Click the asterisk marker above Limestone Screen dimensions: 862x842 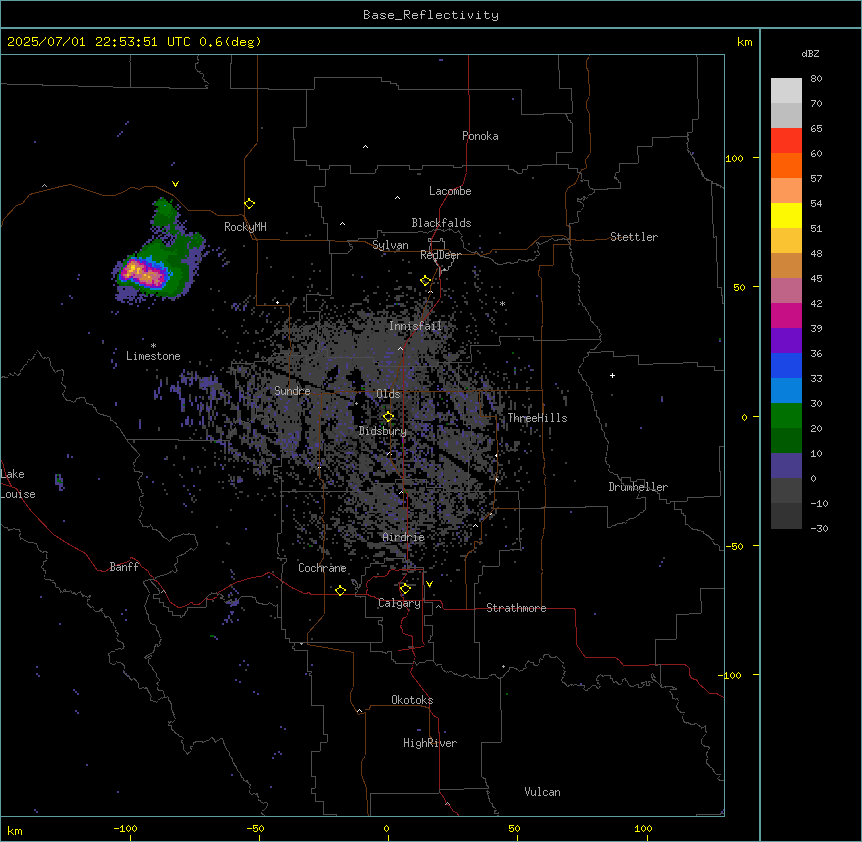153,346
